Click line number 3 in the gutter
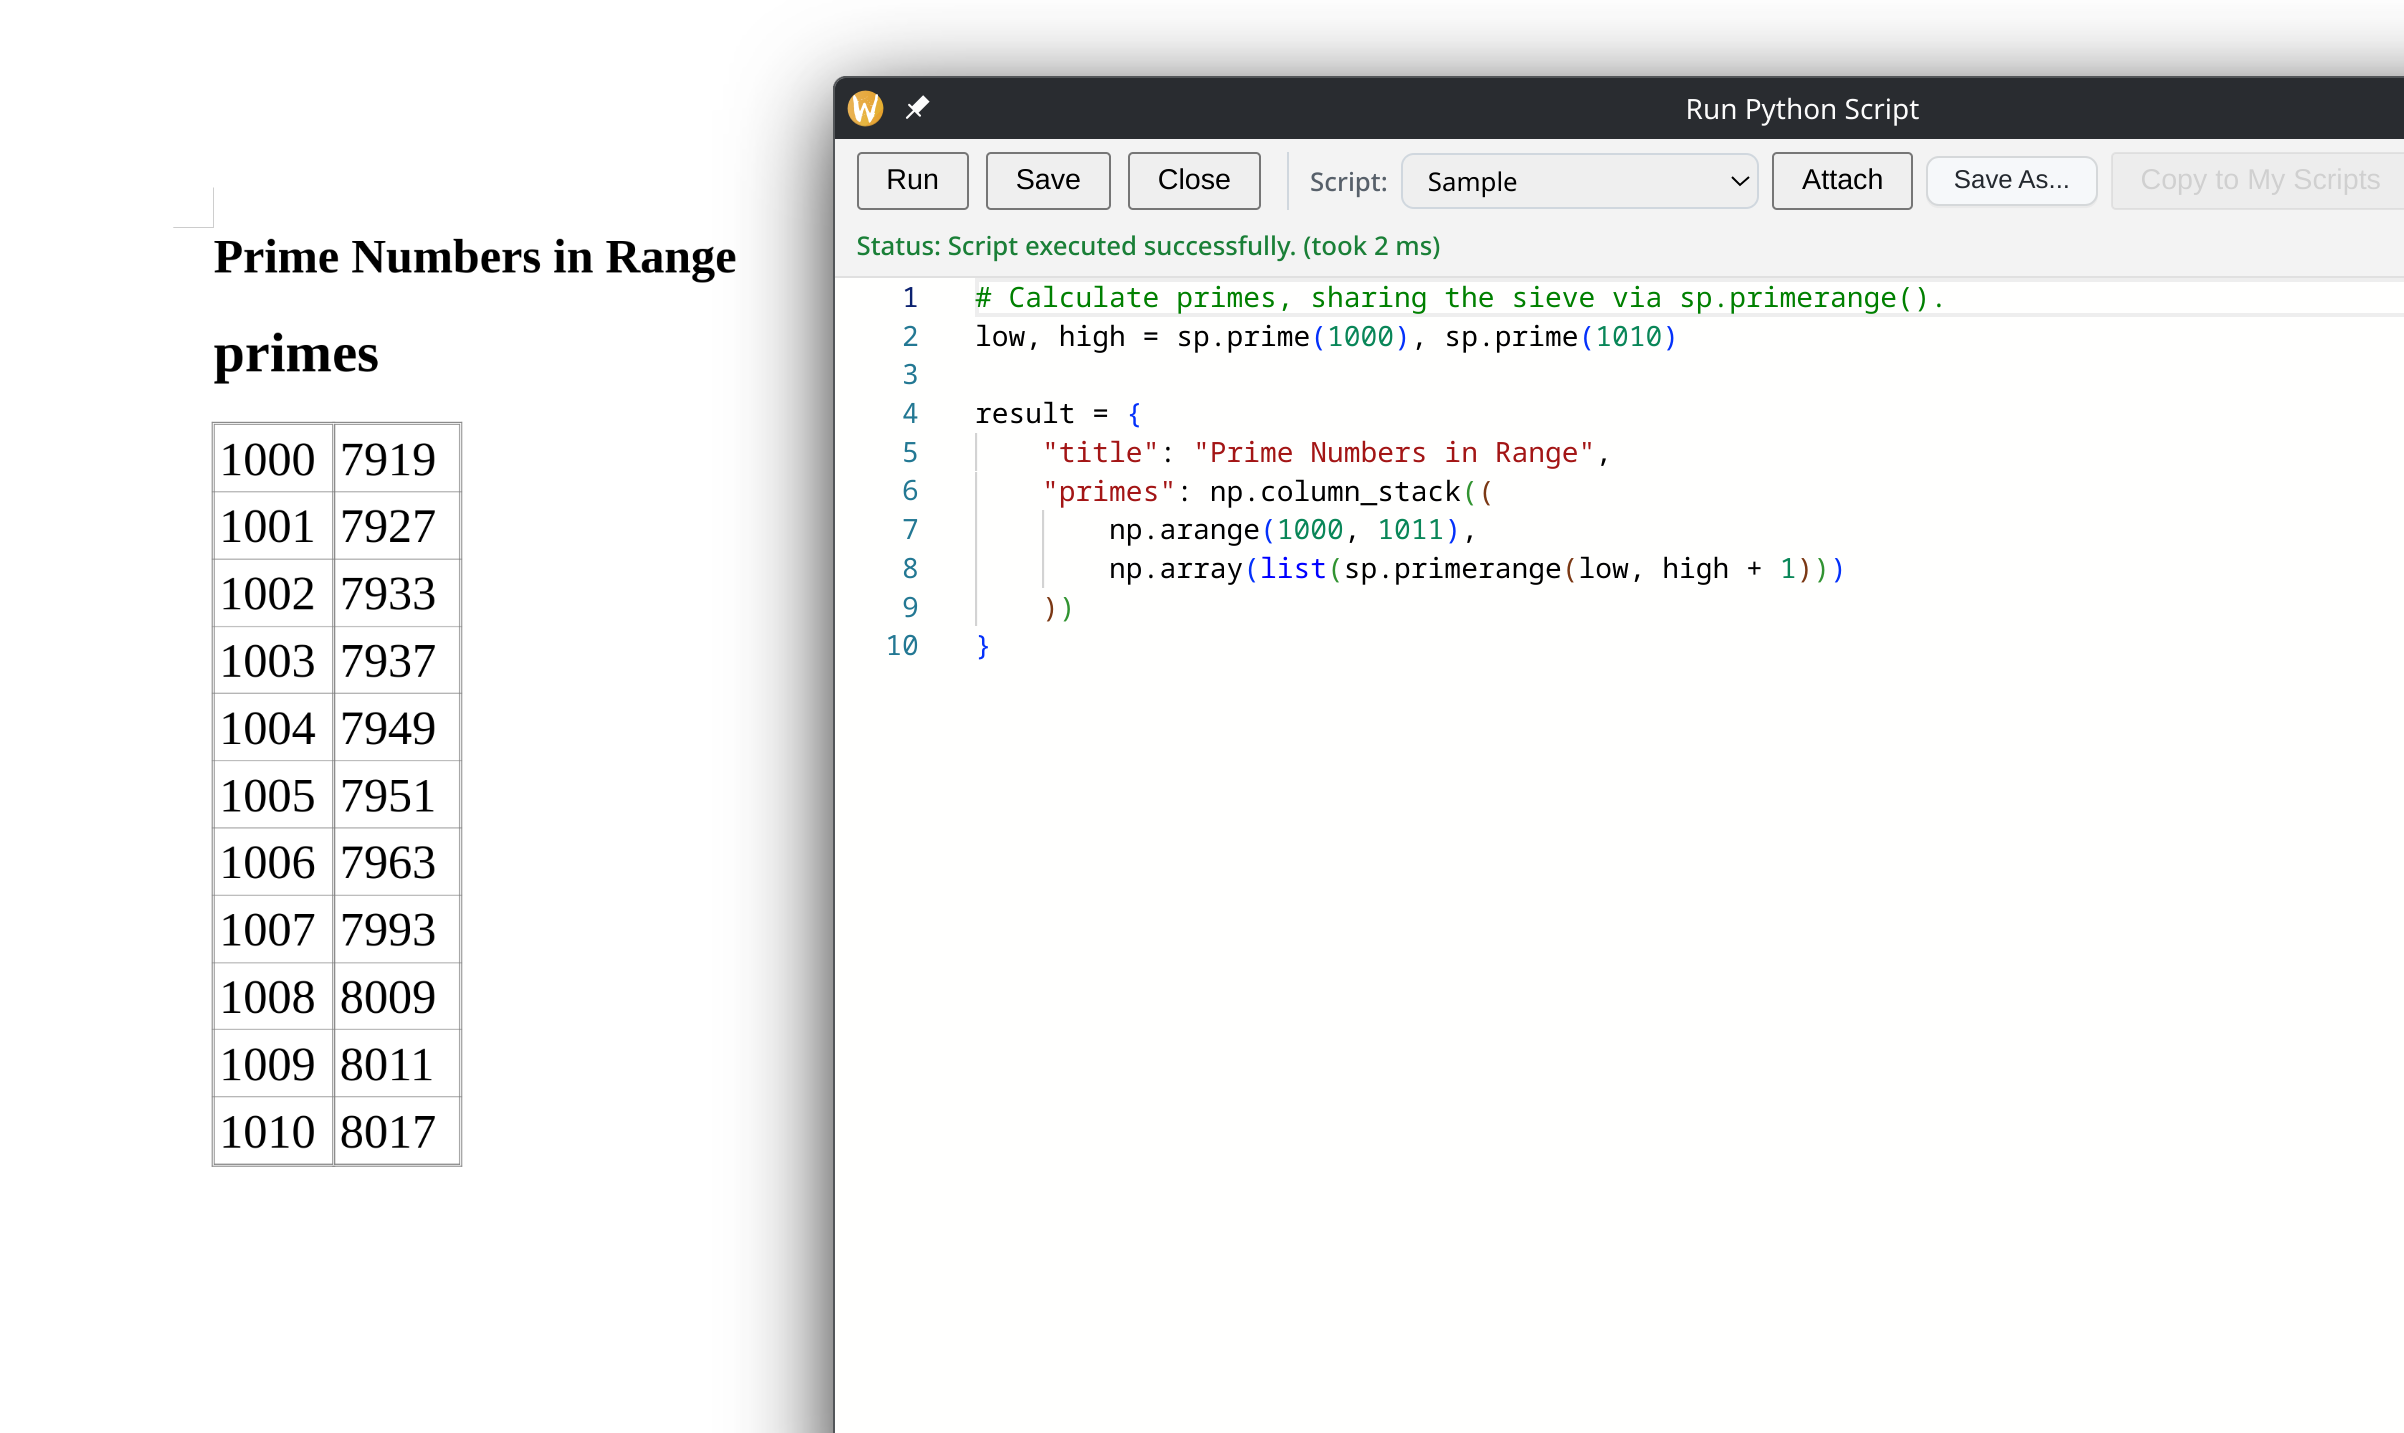 tap(910, 375)
